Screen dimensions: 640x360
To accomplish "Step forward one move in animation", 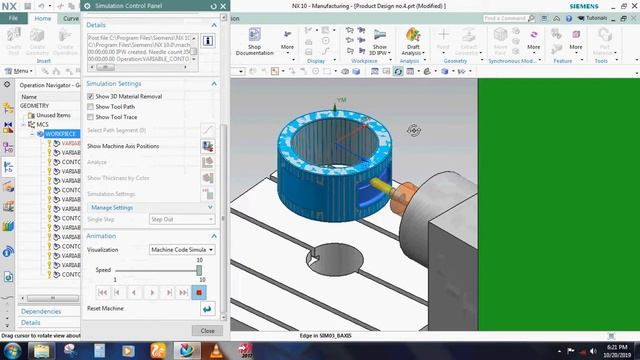I will (169, 292).
